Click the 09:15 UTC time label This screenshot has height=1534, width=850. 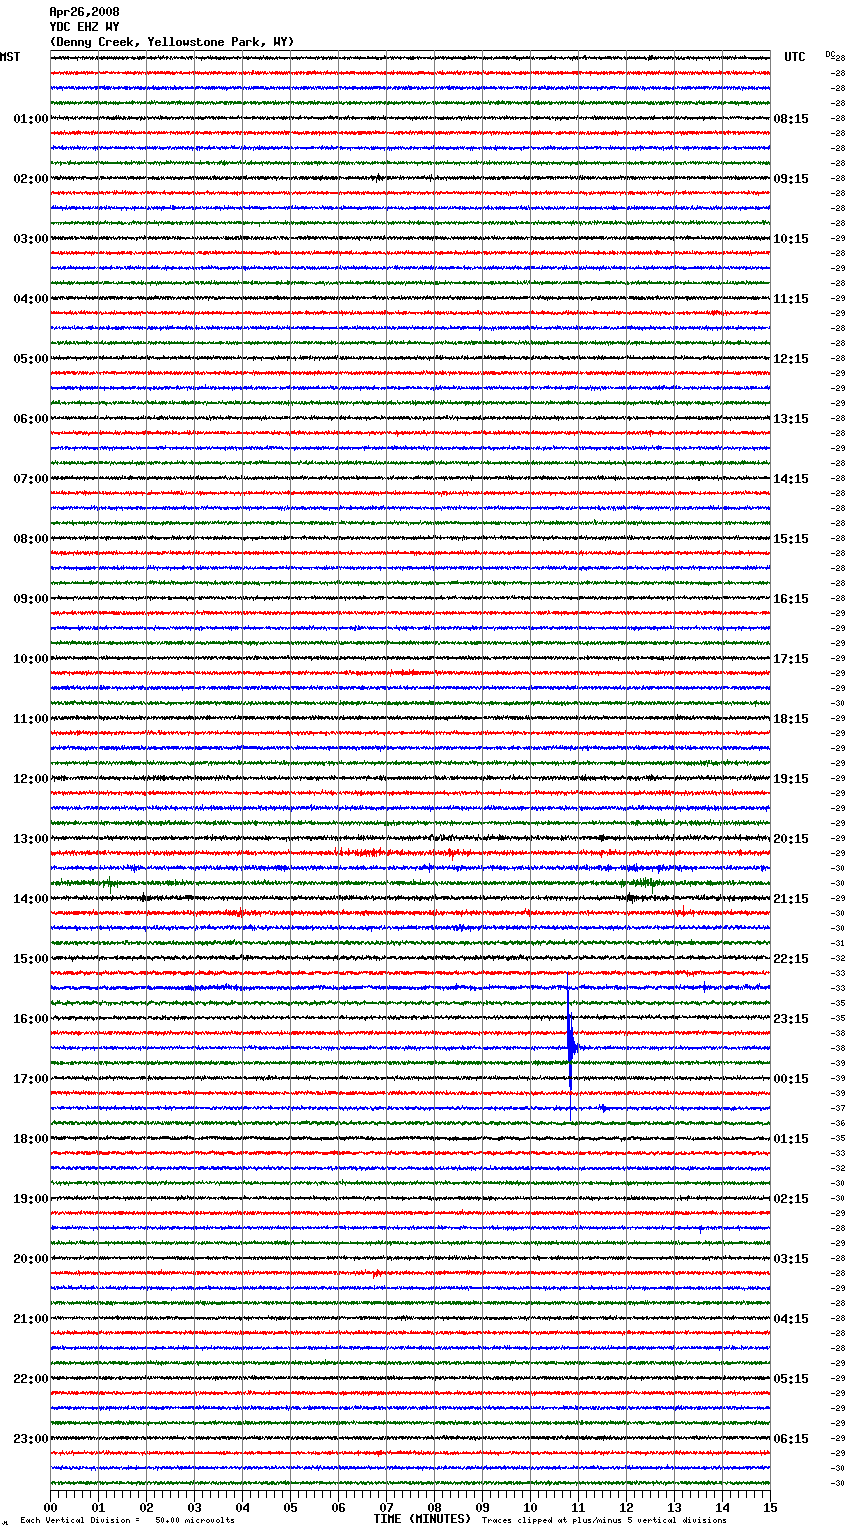click(791, 179)
